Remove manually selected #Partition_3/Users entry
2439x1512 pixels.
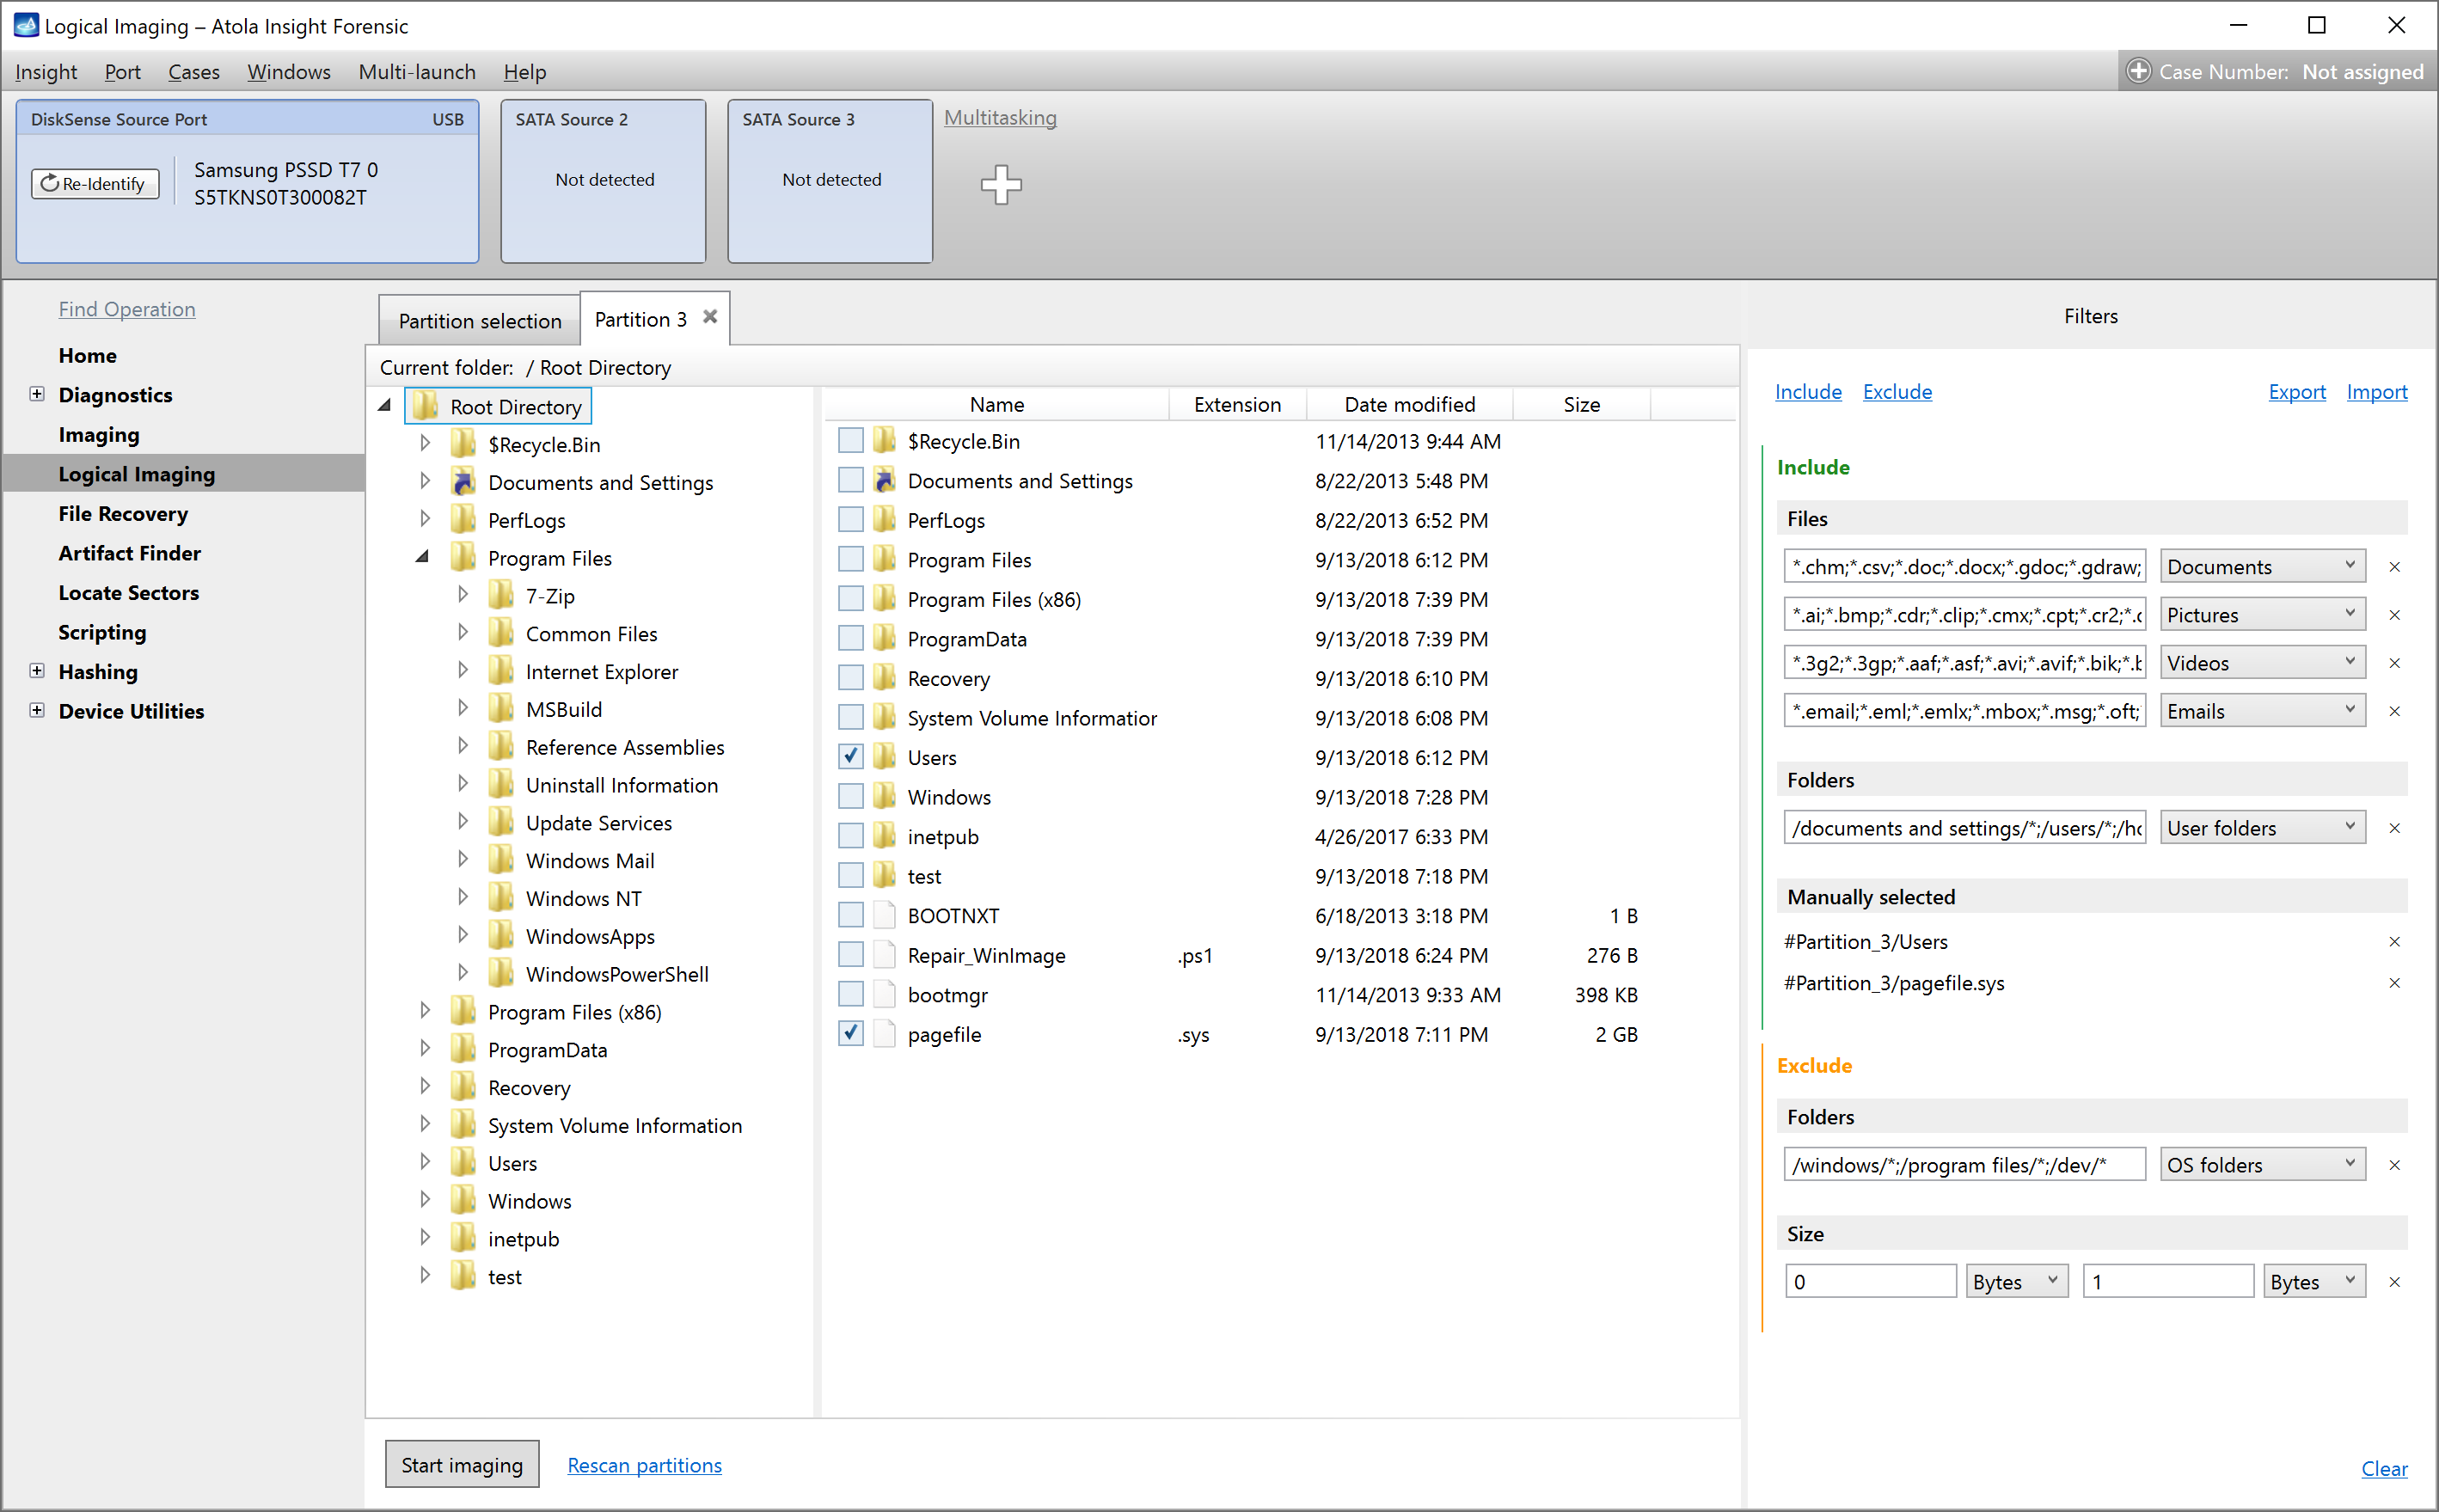point(2395,941)
